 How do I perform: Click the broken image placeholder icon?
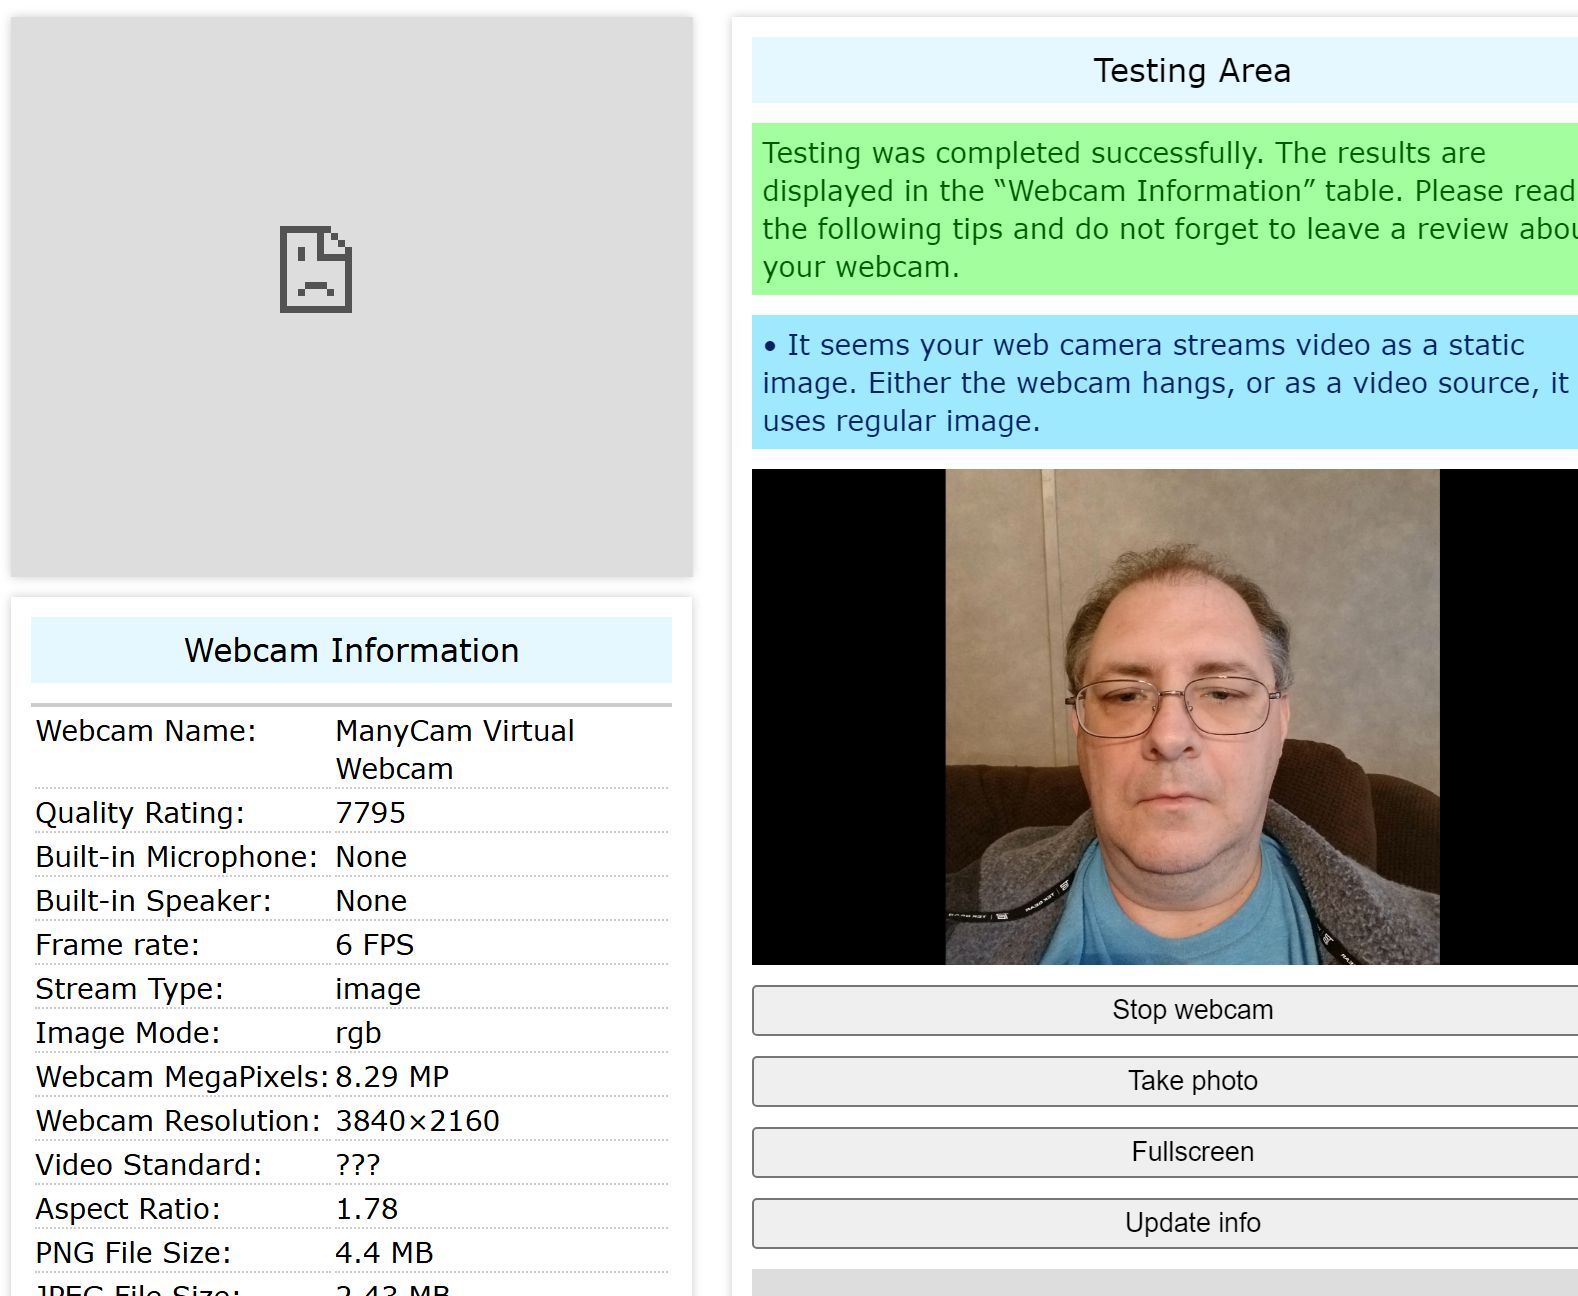pos(316,270)
